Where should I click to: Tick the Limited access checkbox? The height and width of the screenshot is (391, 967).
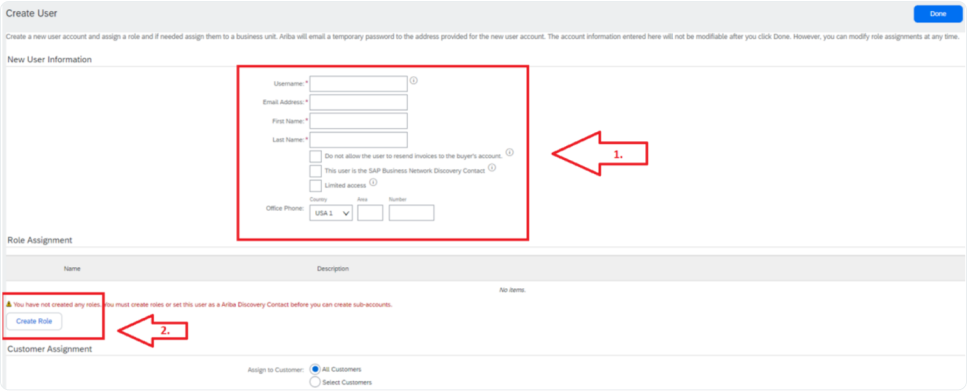[316, 186]
